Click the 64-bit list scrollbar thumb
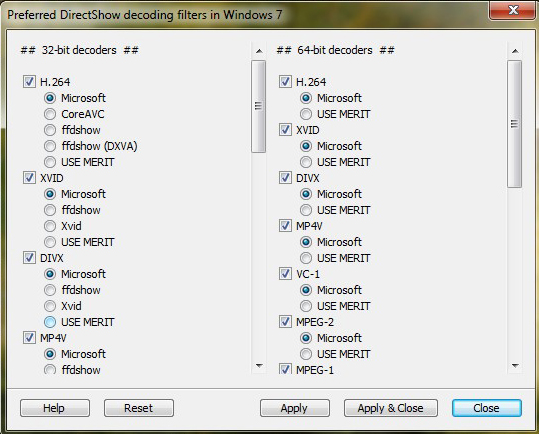Image resolution: width=539 pixels, height=434 pixels. pos(515,124)
